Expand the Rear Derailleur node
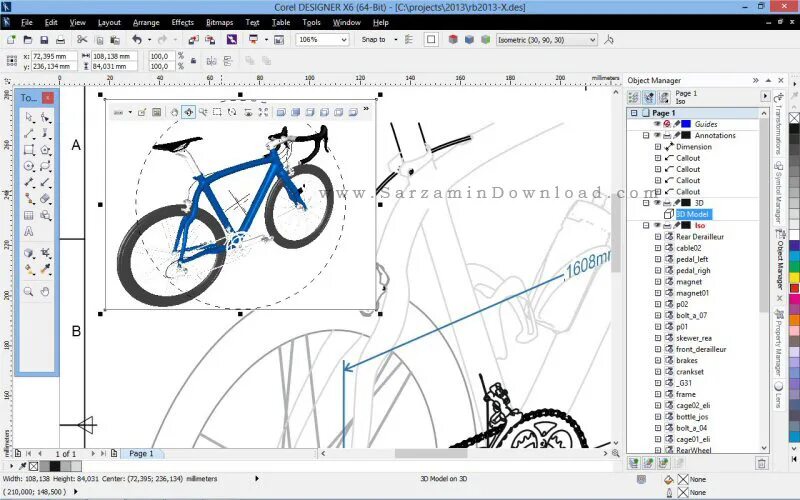 pos(658,236)
